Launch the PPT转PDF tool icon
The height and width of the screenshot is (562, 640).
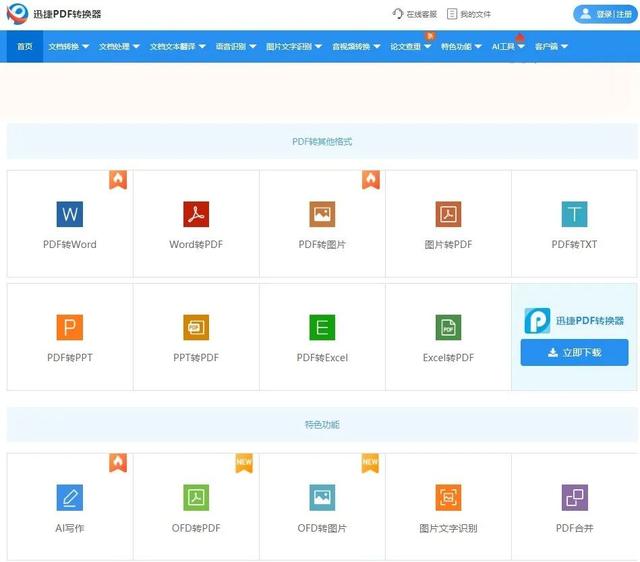click(196, 327)
